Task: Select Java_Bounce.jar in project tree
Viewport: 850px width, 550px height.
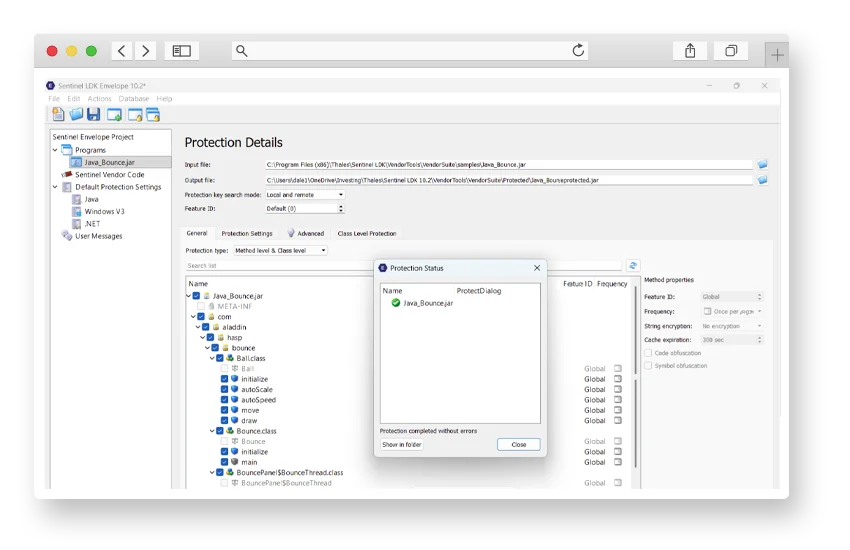Action: [x=109, y=162]
